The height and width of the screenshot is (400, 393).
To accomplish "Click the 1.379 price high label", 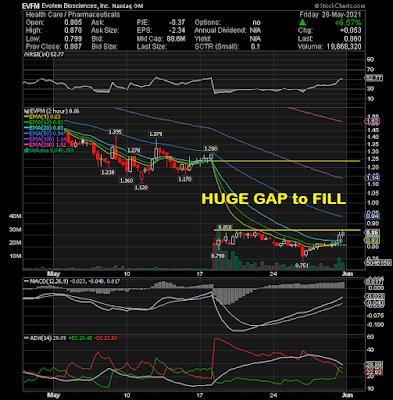I will tap(156, 134).
